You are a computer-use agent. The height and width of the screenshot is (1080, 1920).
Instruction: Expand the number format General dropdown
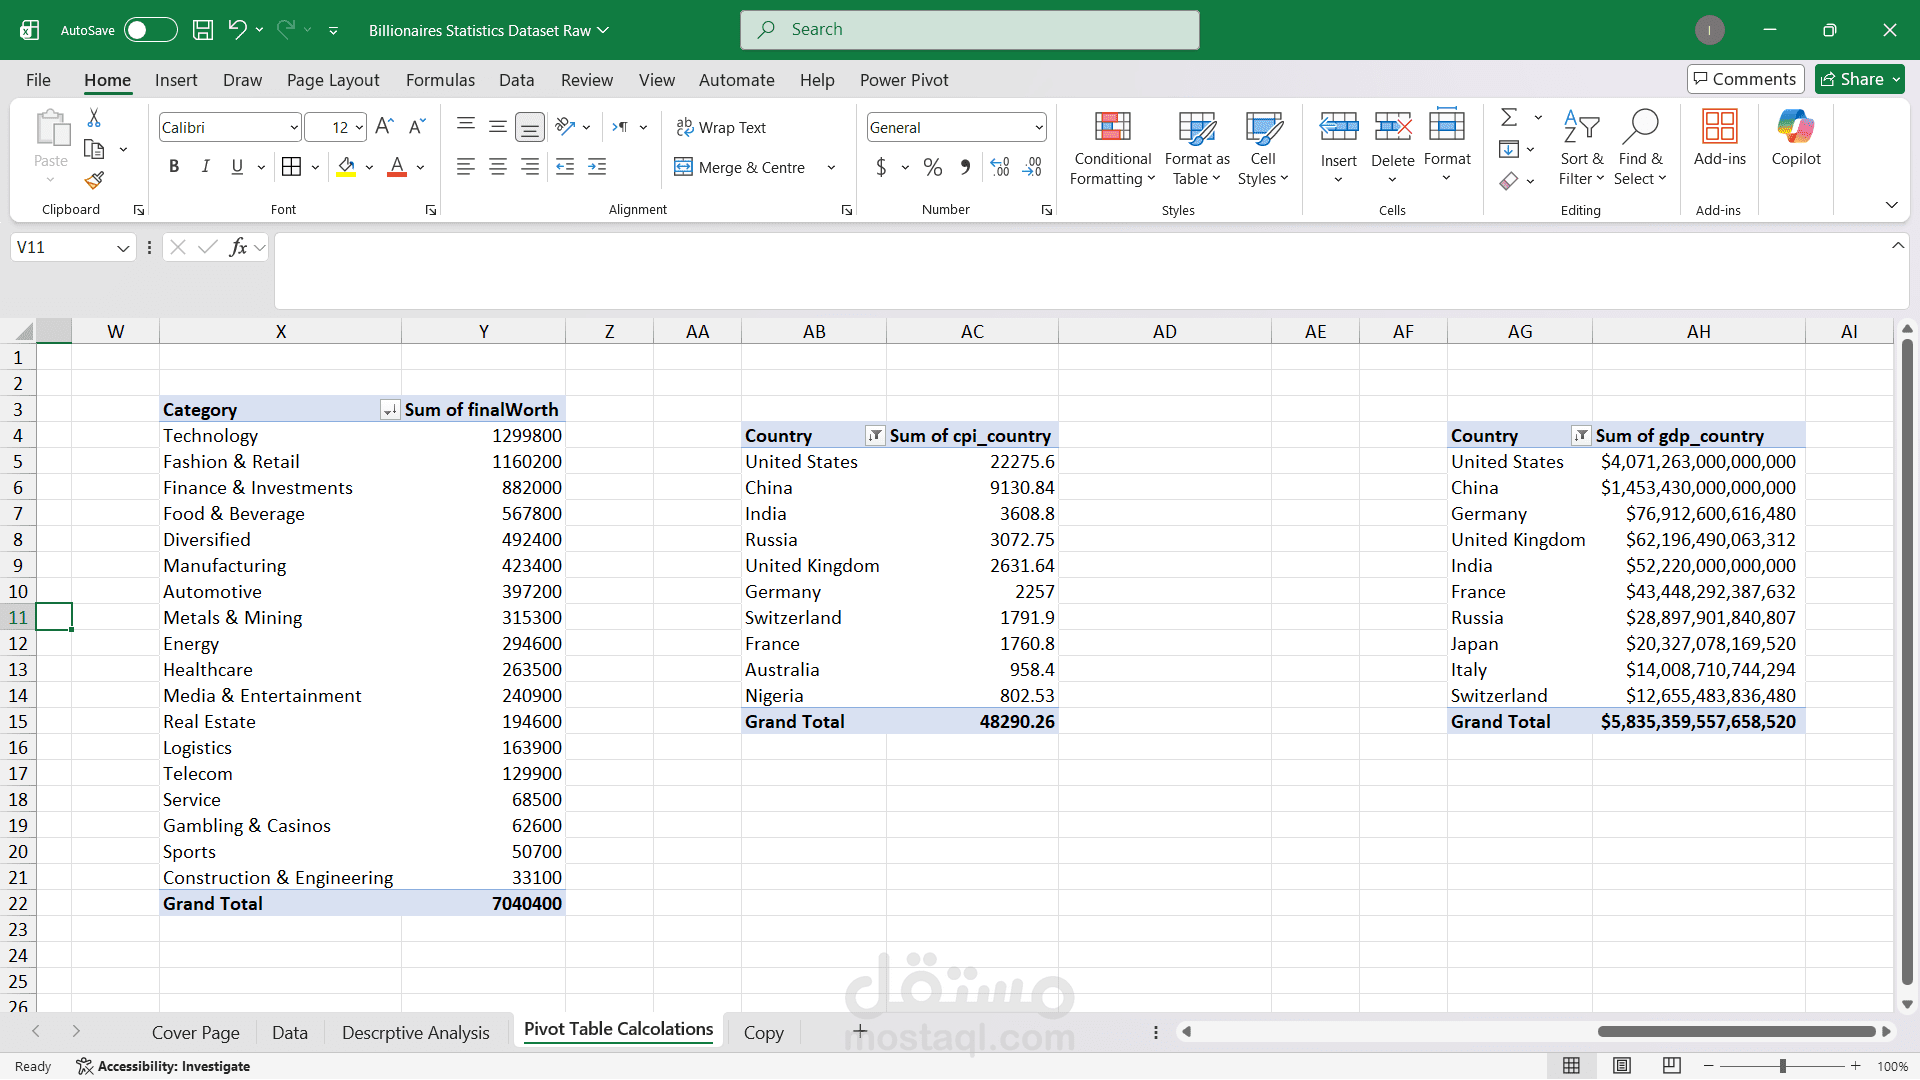coord(1039,128)
